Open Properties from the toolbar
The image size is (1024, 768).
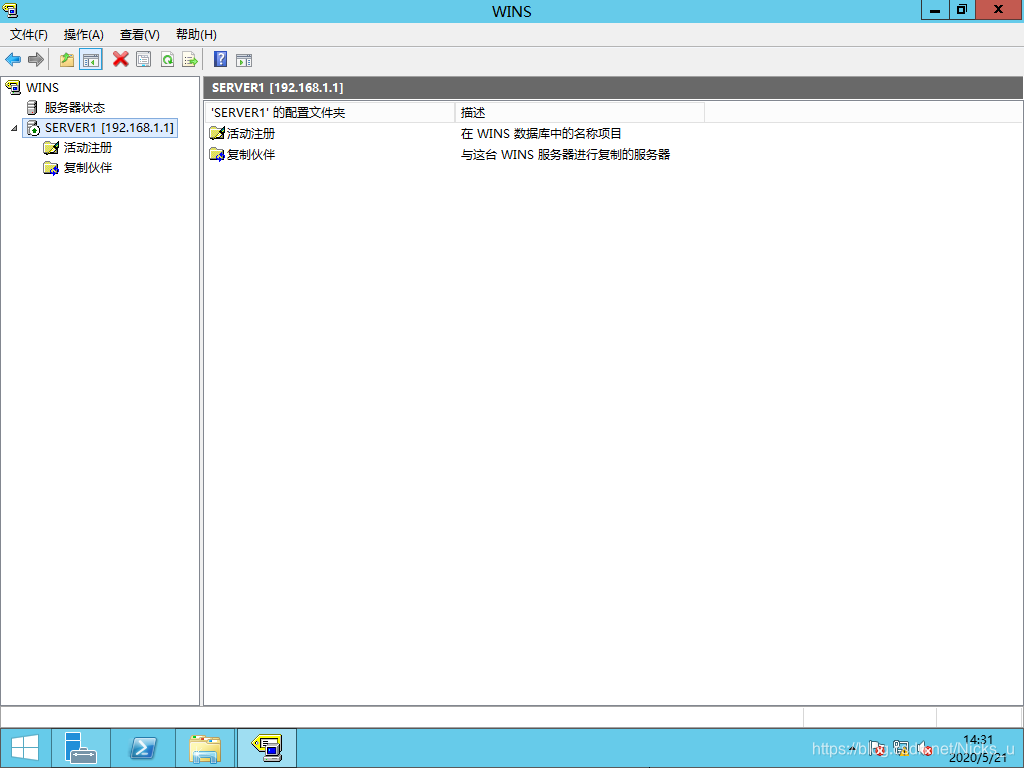[144, 60]
